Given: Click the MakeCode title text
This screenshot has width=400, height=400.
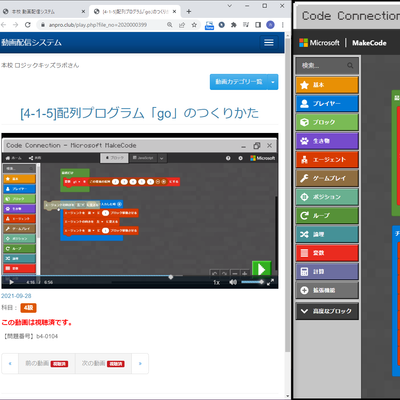Looking at the screenshot, I should point(369,43).
